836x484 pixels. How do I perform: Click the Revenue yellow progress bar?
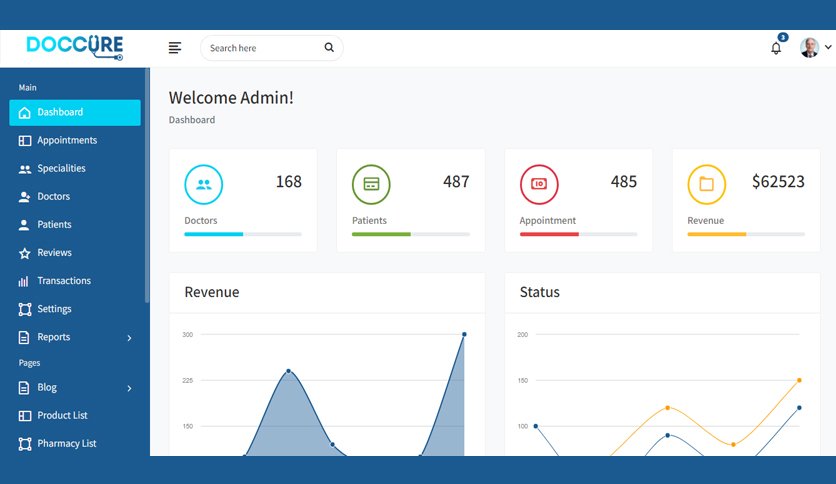click(717, 234)
